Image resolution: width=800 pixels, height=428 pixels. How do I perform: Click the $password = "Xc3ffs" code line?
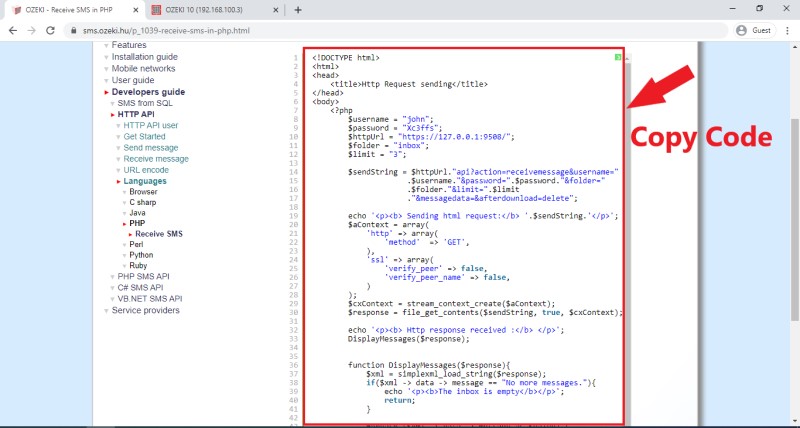click(395, 128)
